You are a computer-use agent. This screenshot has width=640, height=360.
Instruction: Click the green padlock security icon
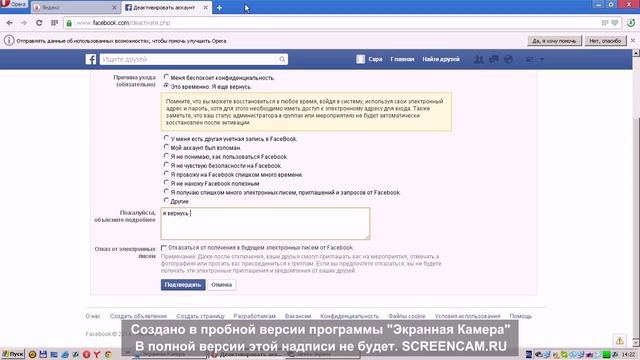tap(69, 23)
